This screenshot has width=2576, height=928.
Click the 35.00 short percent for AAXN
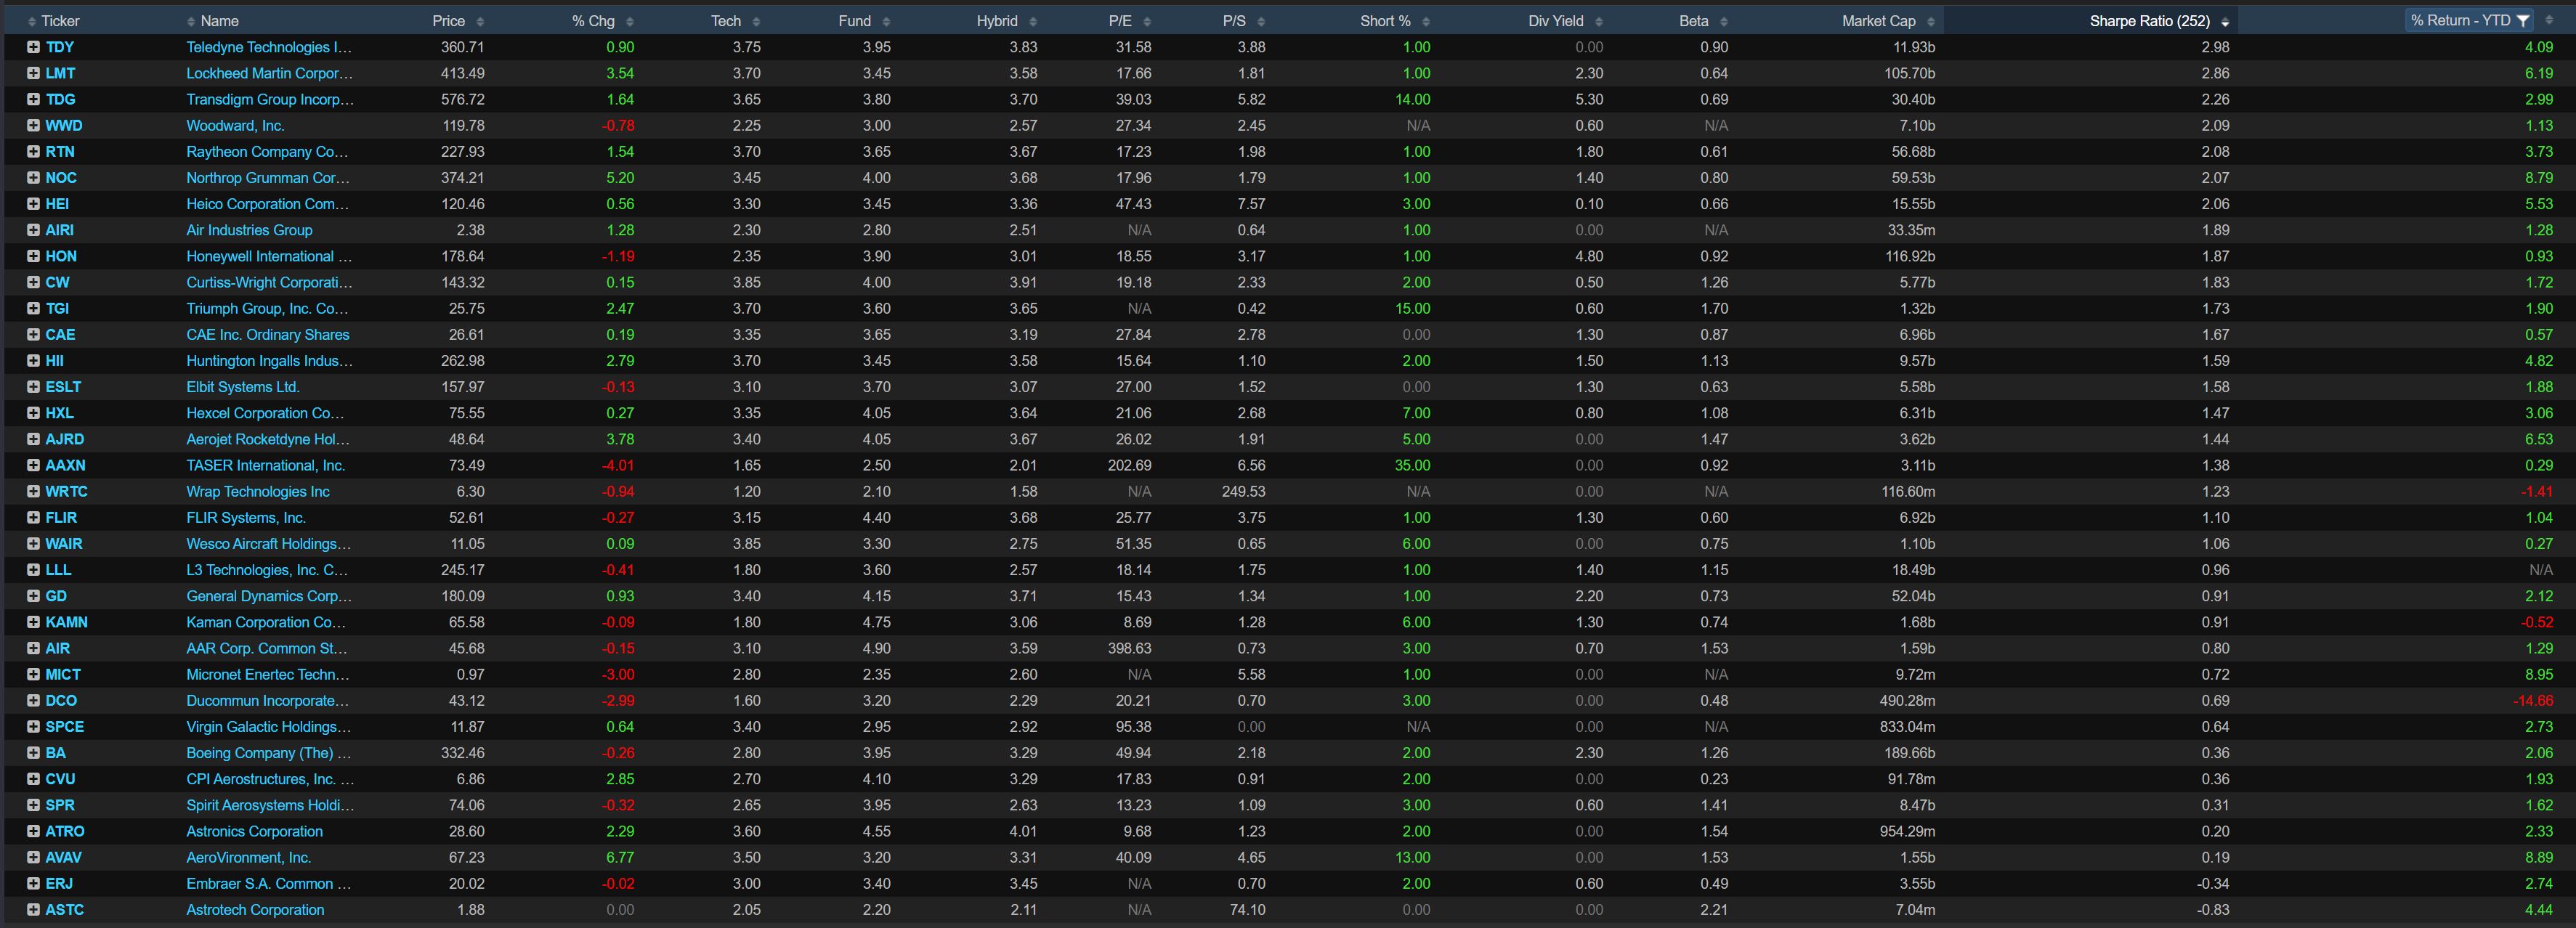coord(1413,465)
